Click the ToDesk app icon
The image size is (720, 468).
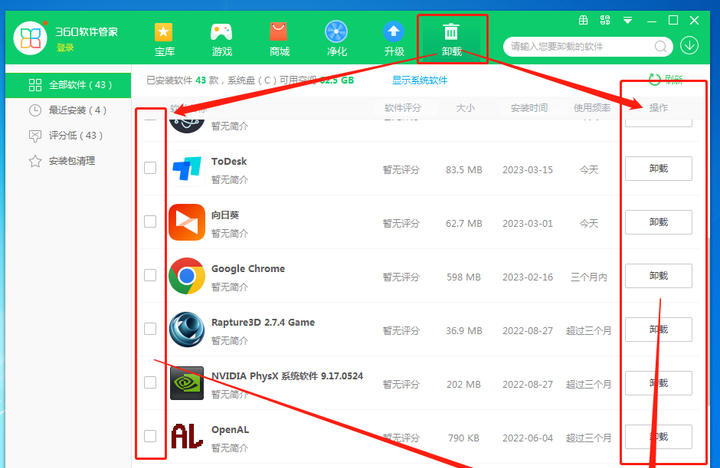(x=186, y=169)
